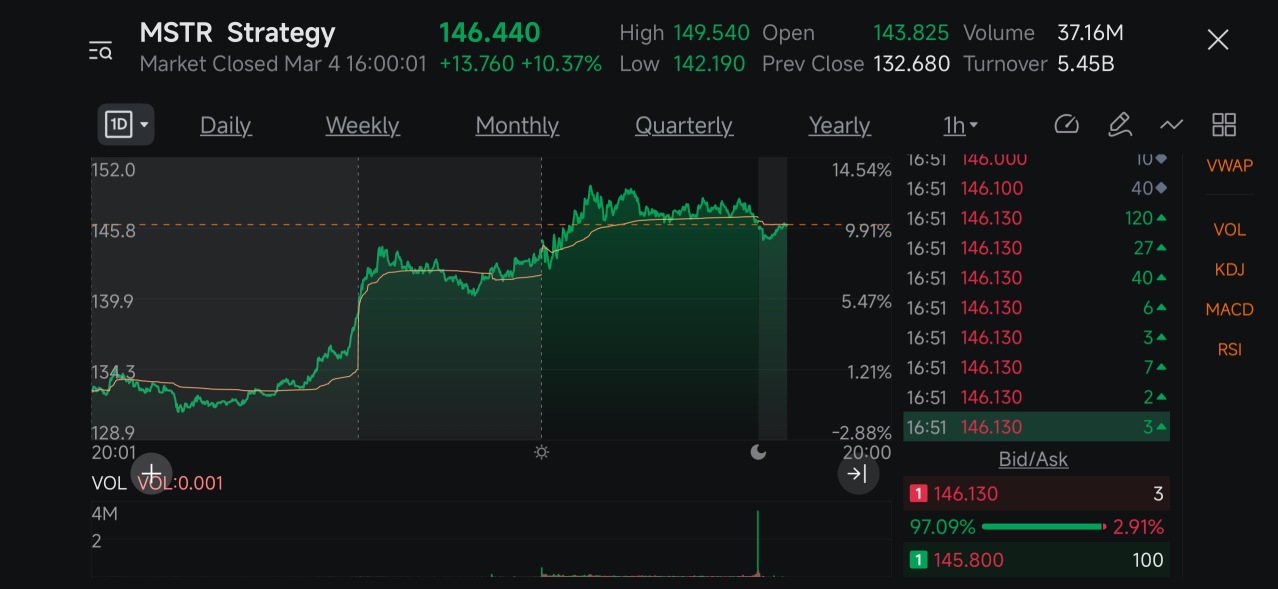Close the MSTR chart view
This screenshot has width=1278, height=589.
1217,40
